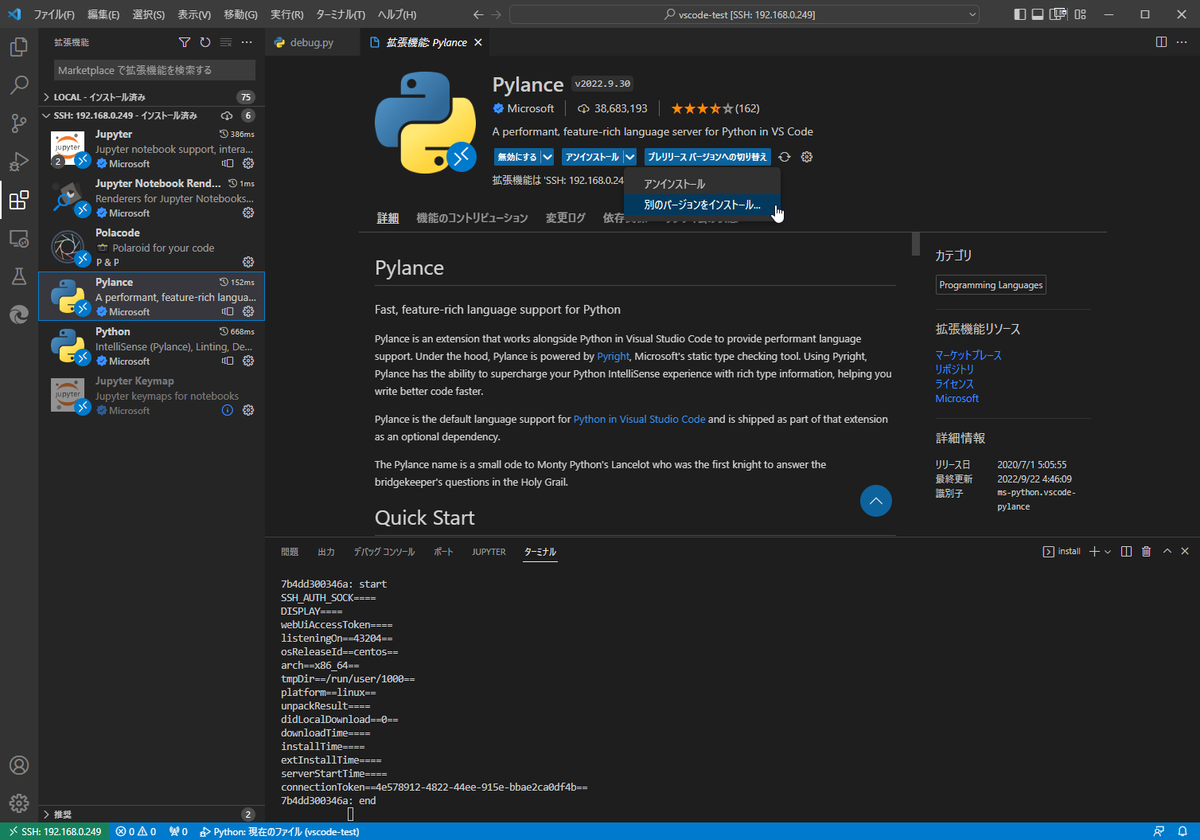Viewport: 1200px width, 840px height.
Task: Open Manage gear for Jupyter Notebook Renderers
Action: pyautogui.click(x=248, y=213)
